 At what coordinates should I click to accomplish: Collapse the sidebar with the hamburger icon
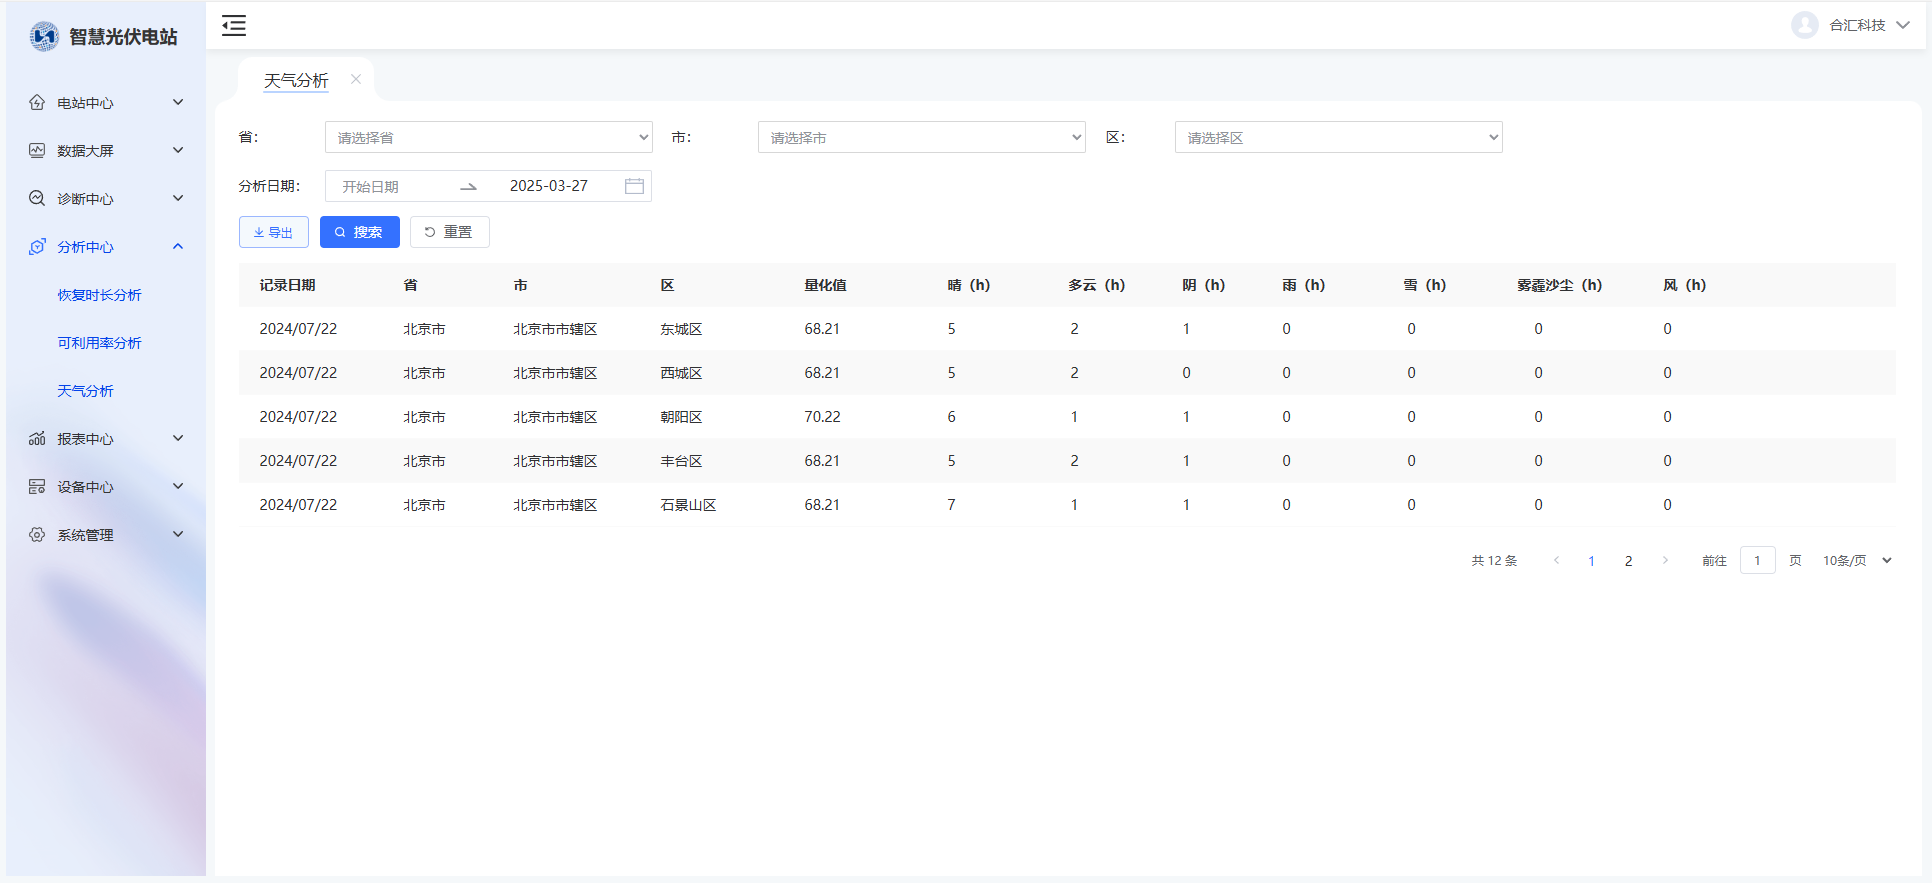pos(234,26)
